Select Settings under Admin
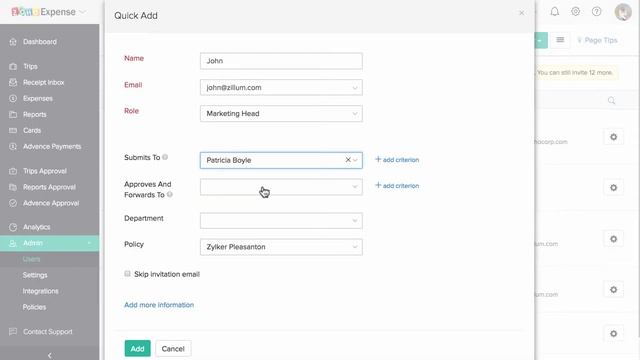640x360 pixels. [x=35, y=275]
